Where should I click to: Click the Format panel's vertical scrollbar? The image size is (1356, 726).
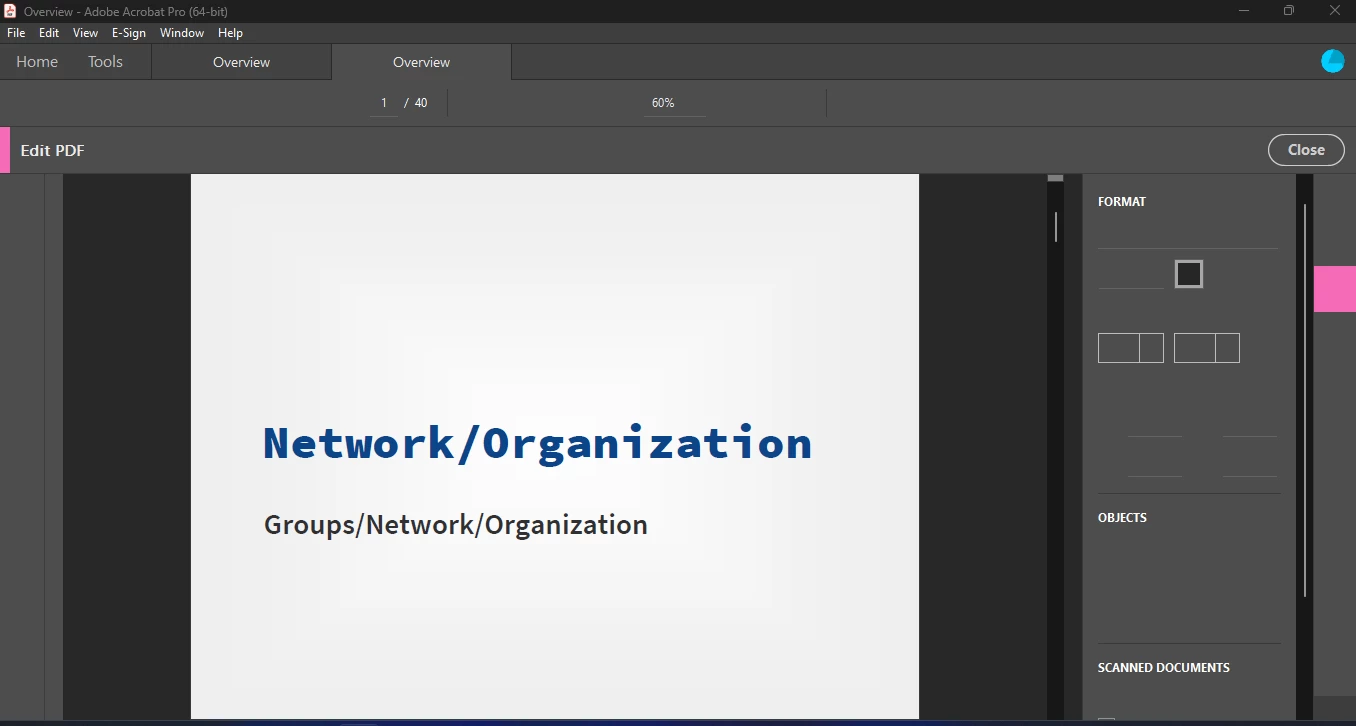point(1305,400)
